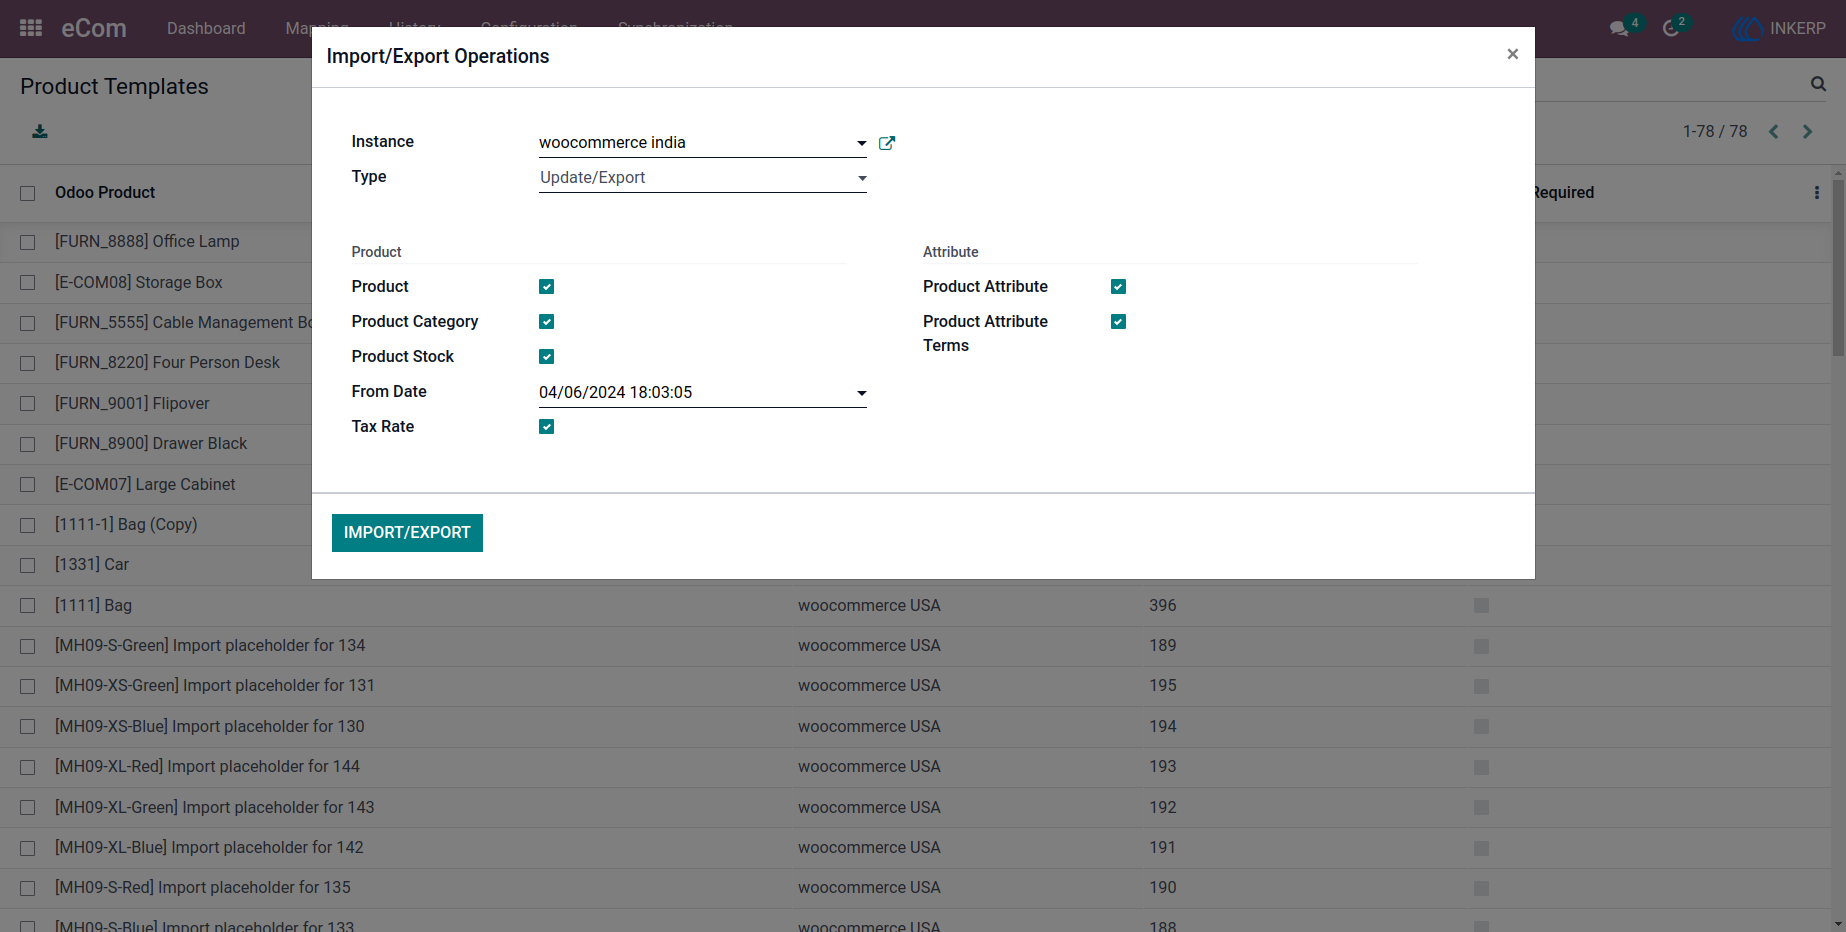The width and height of the screenshot is (1846, 932).
Task: Click the eCom app title
Action: [x=94, y=28]
